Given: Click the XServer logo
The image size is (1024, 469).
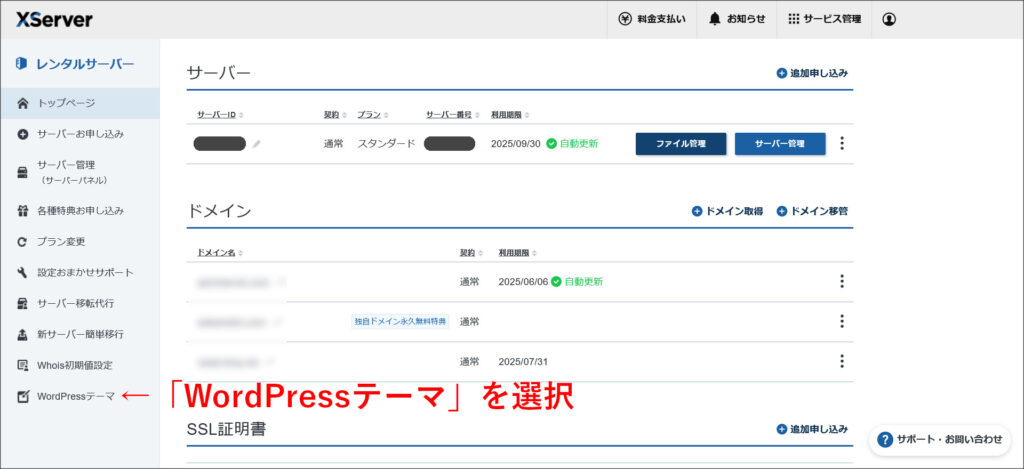Looking at the screenshot, I should (x=54, y=20).
